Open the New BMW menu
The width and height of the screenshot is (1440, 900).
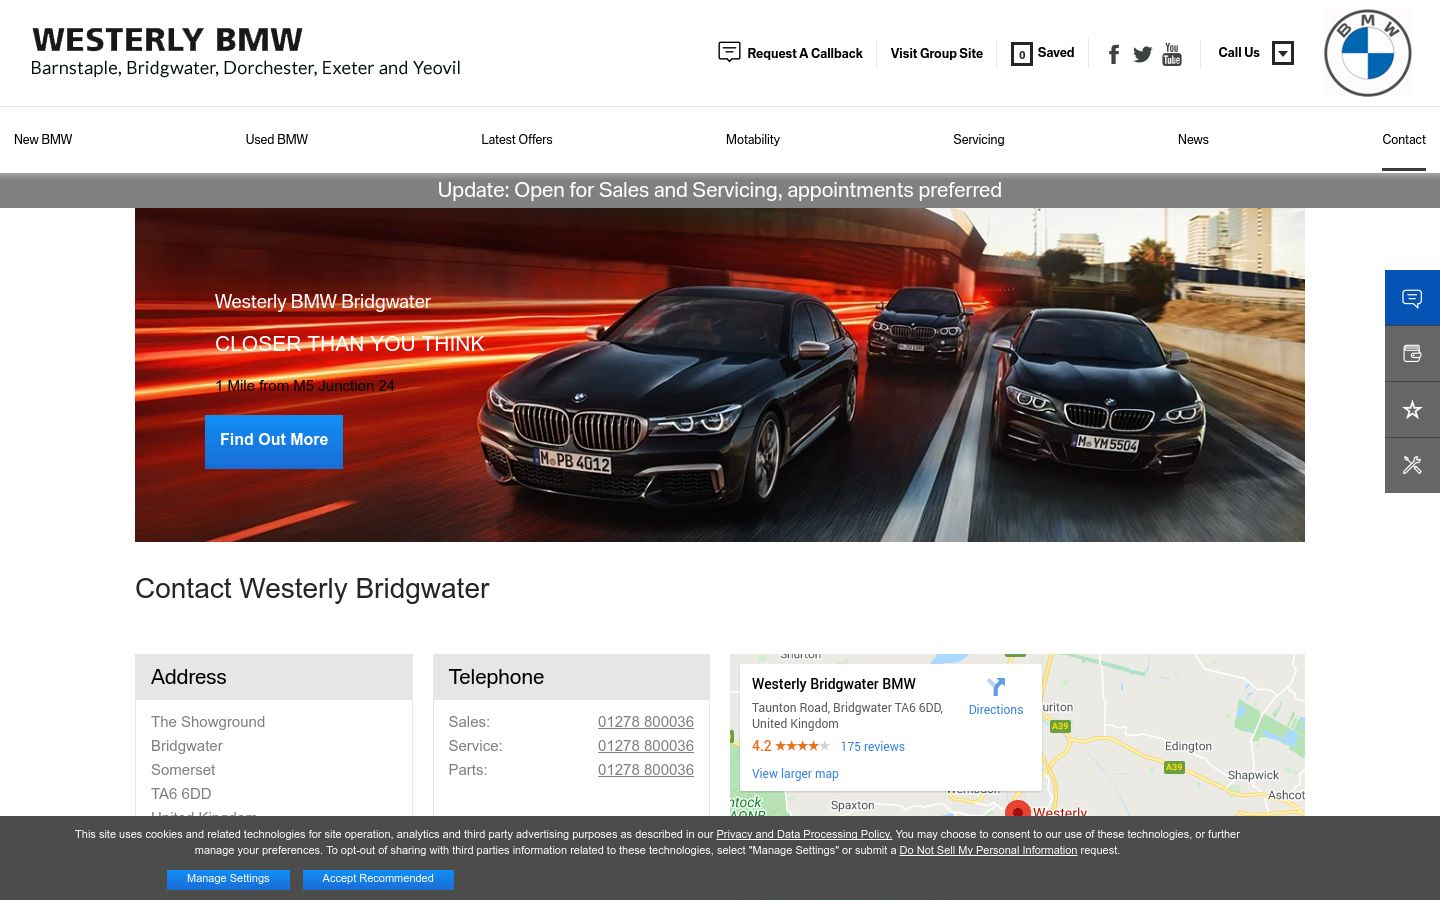tap(43, 139)
